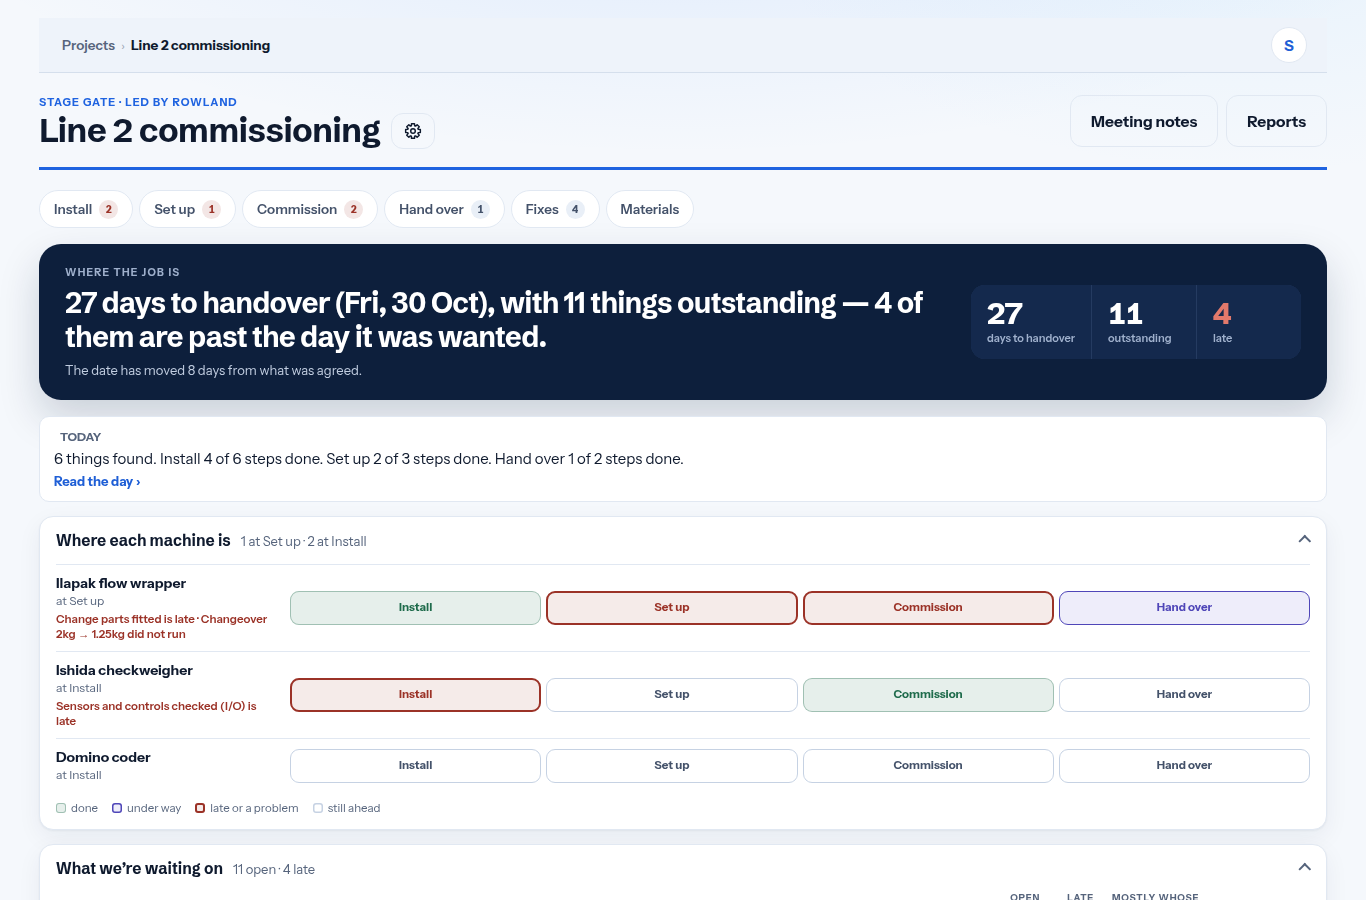The height and width of the screenshot is (900, 1366).
Task: Open the Hand over tab
Action: tap(444, 209)
